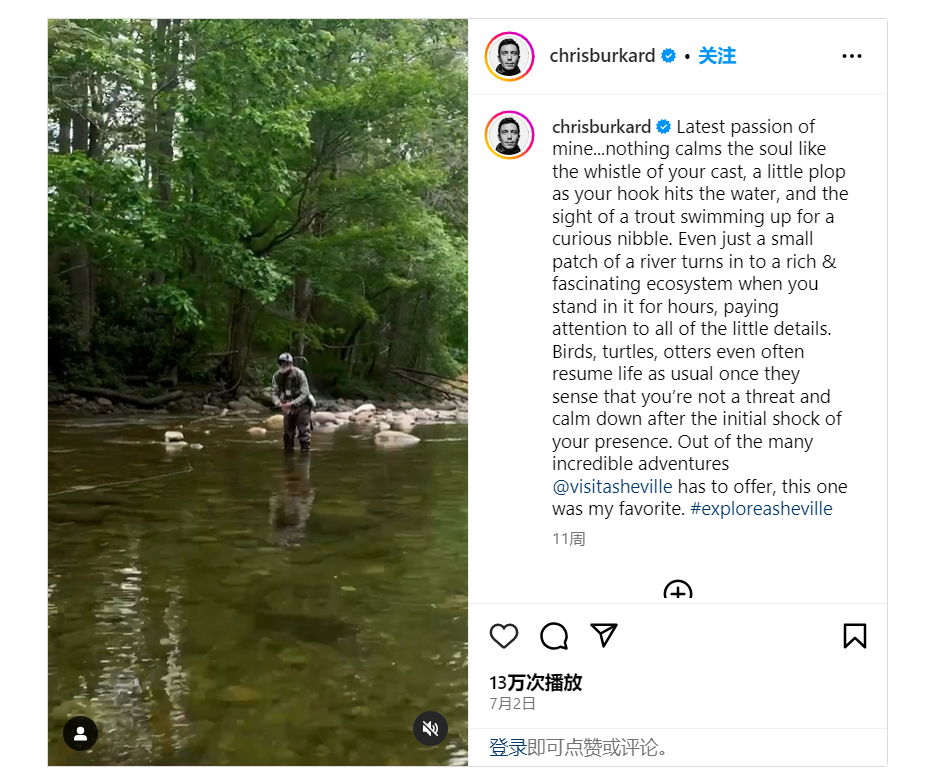Open the three-dot options menu

point(852,56)
